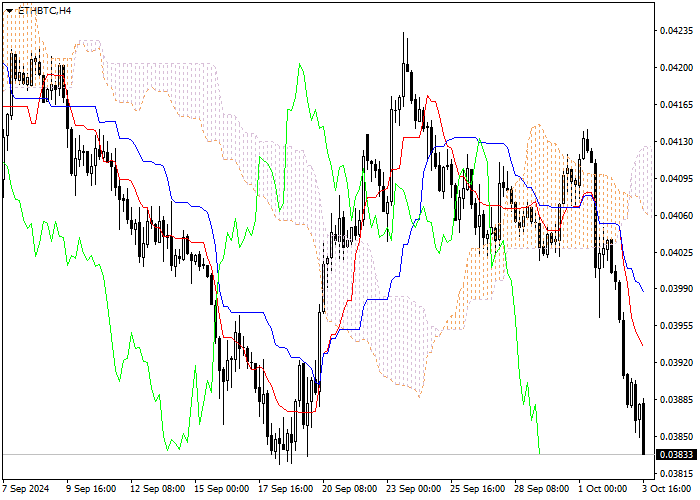Select the 0.04165 price axis label
700x500 pixels.
pos(677,104)
